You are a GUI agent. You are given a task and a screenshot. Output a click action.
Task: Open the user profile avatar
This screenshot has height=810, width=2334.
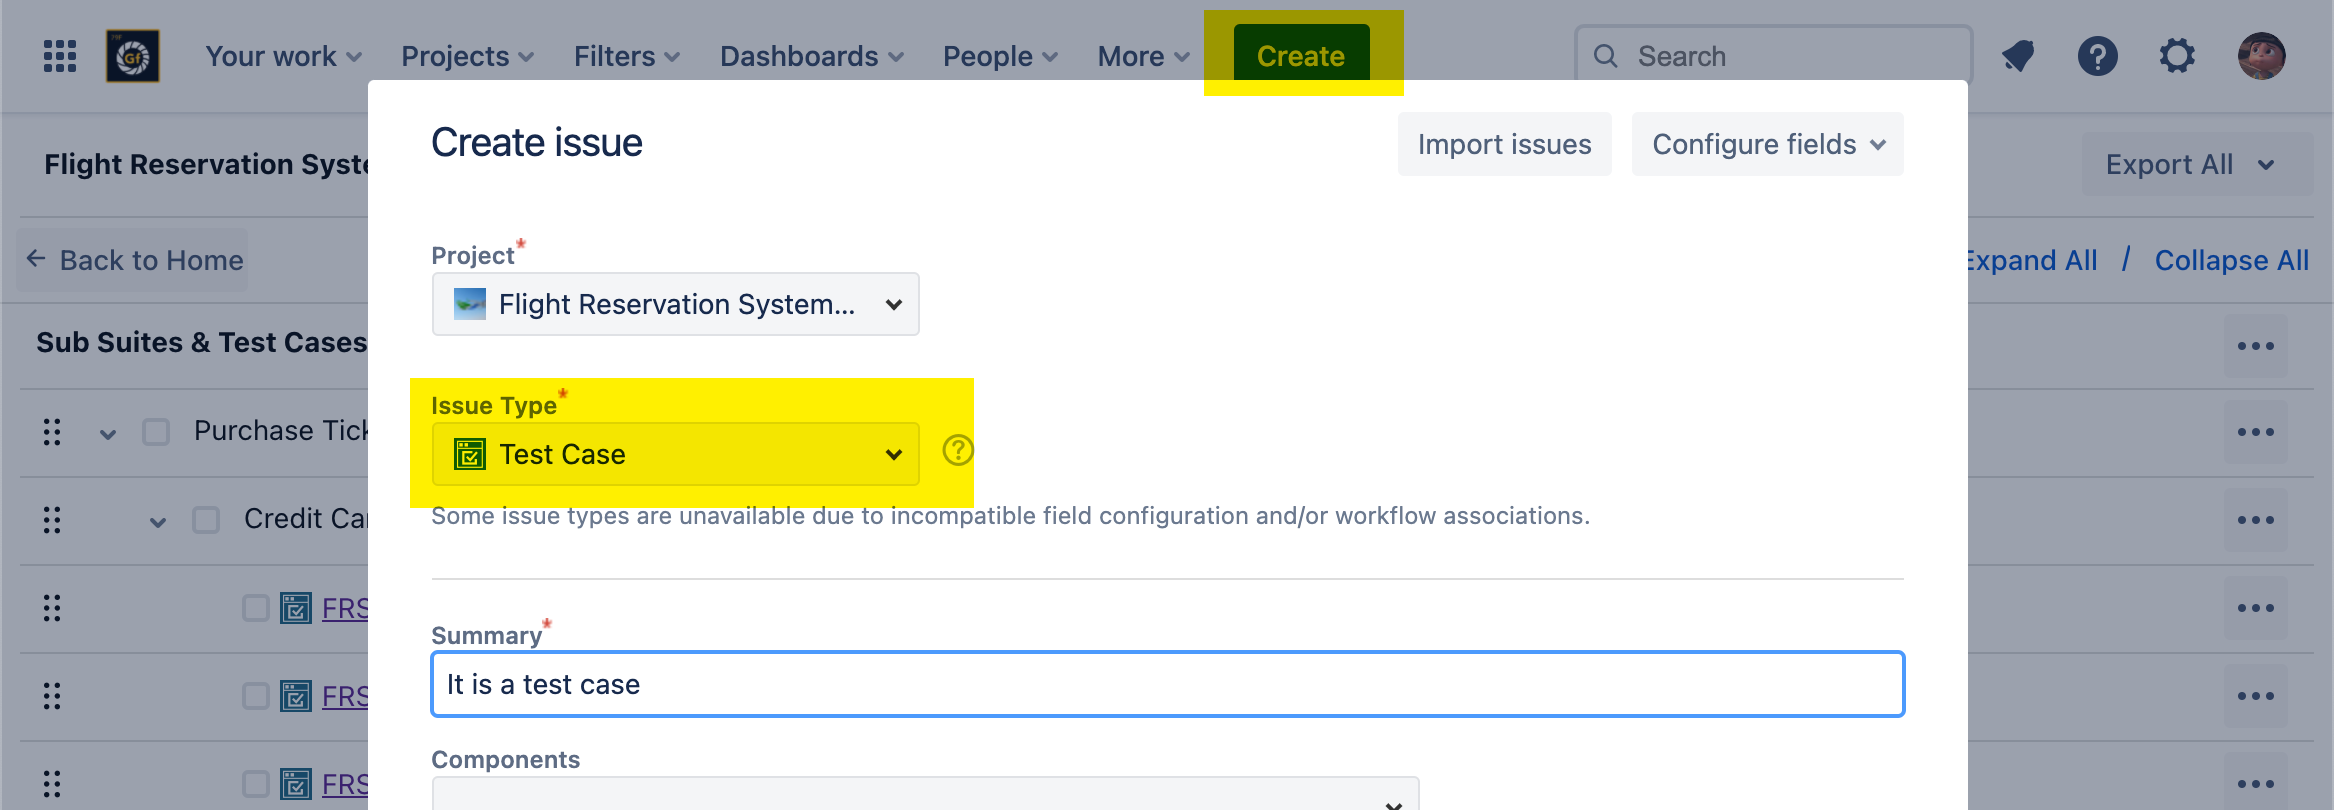pos(2261,56)
